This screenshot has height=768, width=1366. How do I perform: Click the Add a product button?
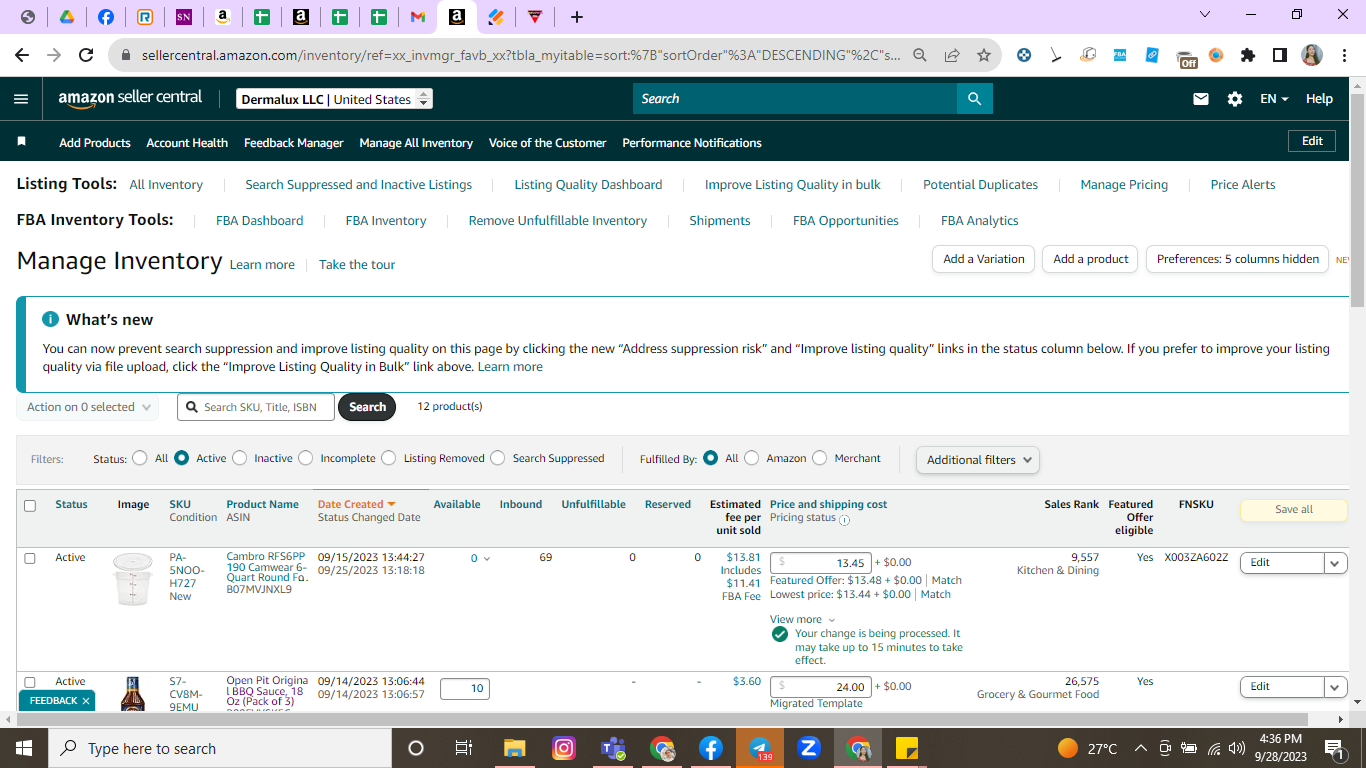pos(1091,259)
